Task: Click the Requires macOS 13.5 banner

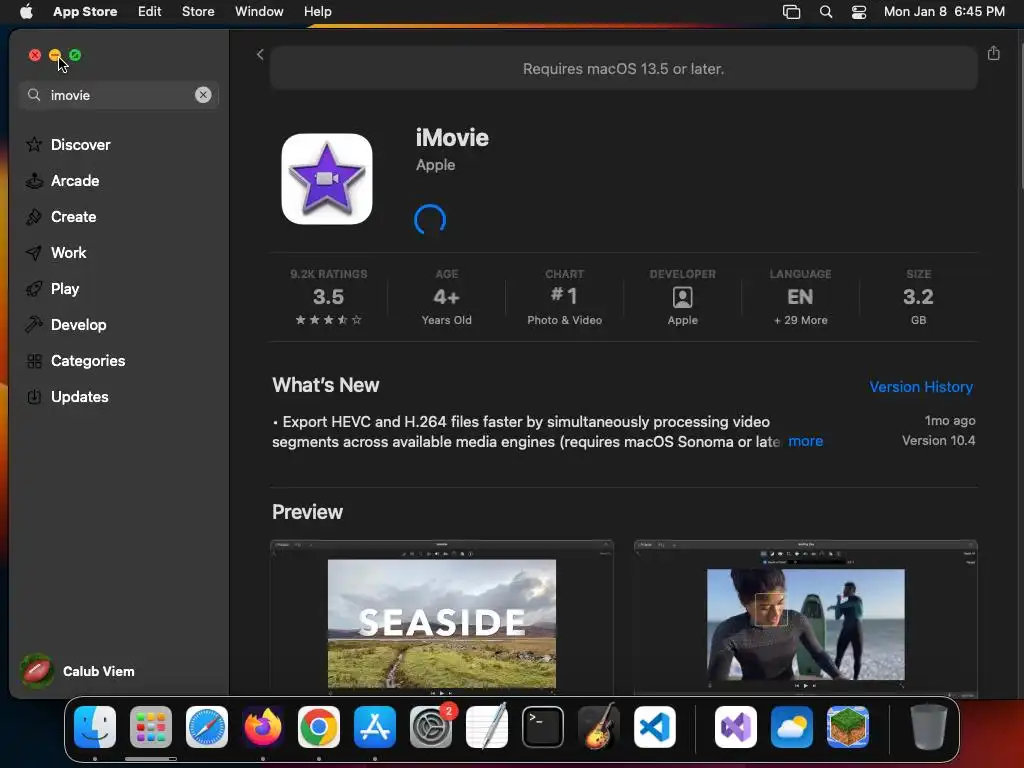Action: (624, 69)
